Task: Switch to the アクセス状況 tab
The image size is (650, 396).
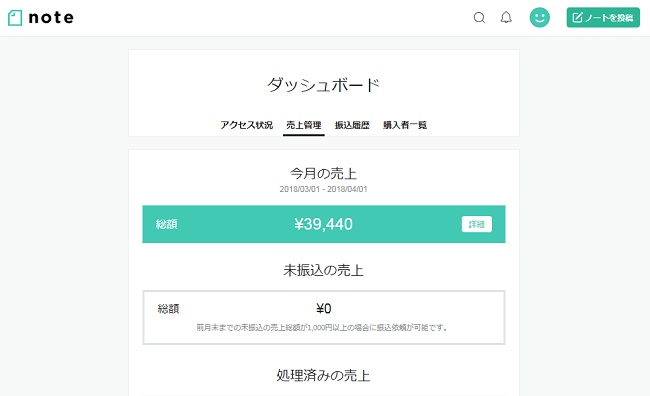Action: coord(246,125)
